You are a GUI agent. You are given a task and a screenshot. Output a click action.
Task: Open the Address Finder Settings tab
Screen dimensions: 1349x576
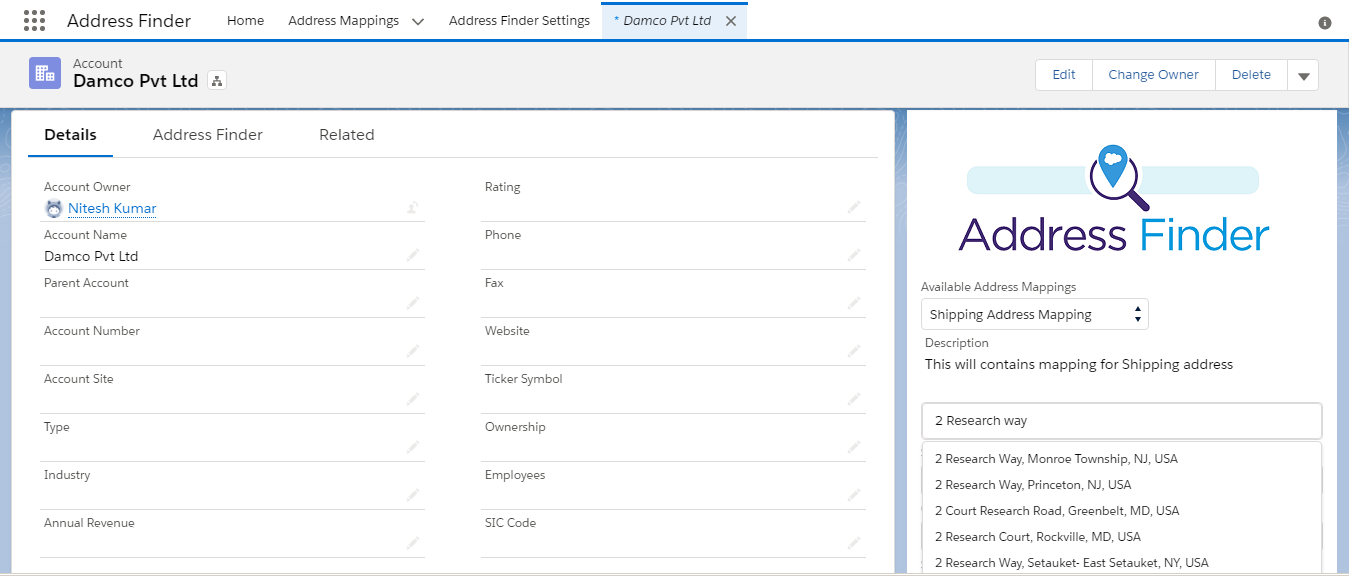click(518, 20)
